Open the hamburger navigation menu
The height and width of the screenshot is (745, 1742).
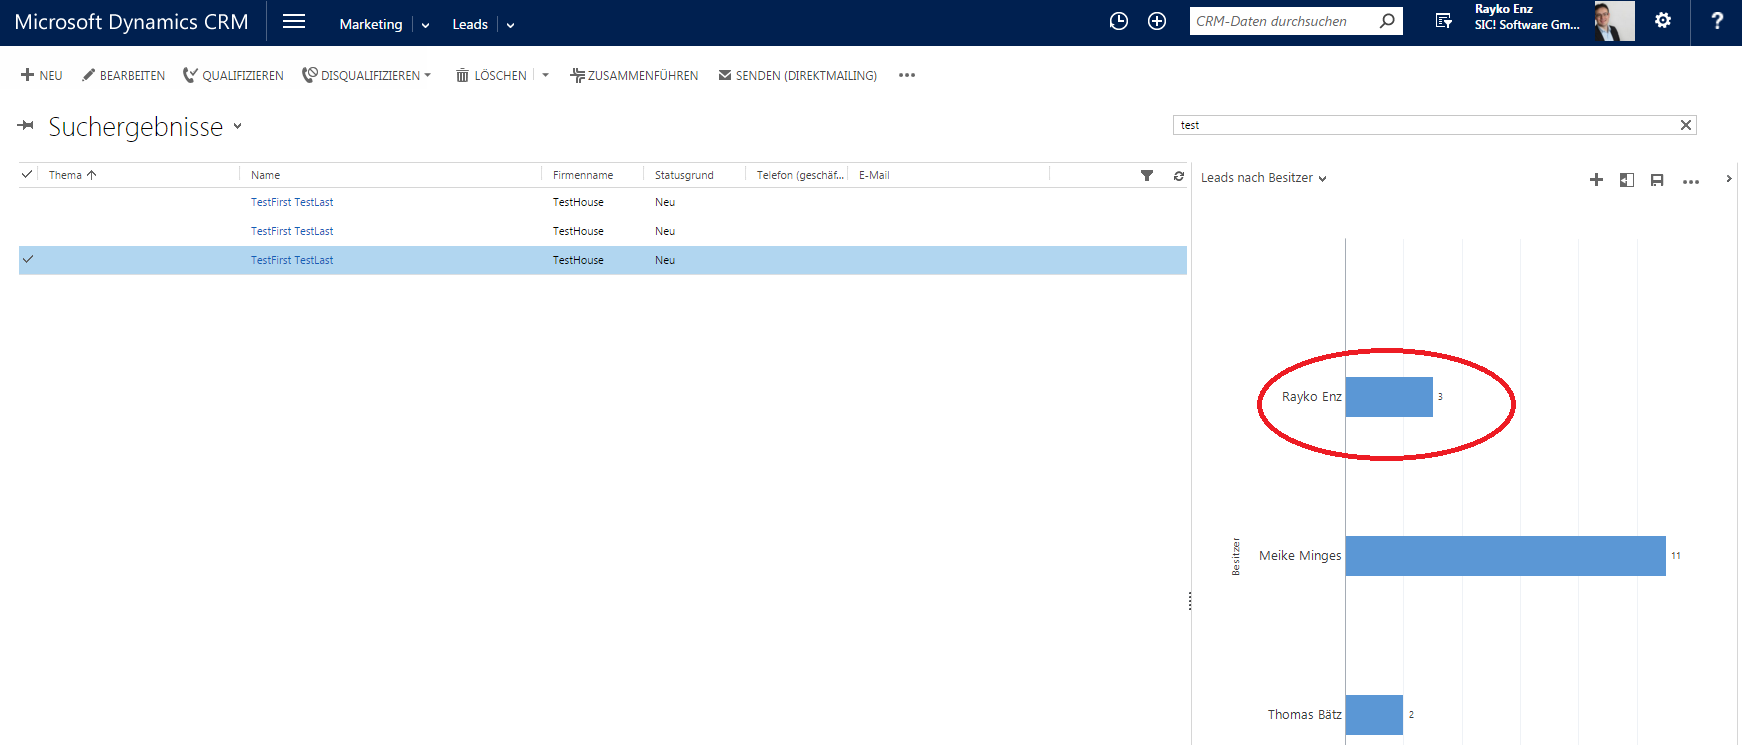(294, 21)
